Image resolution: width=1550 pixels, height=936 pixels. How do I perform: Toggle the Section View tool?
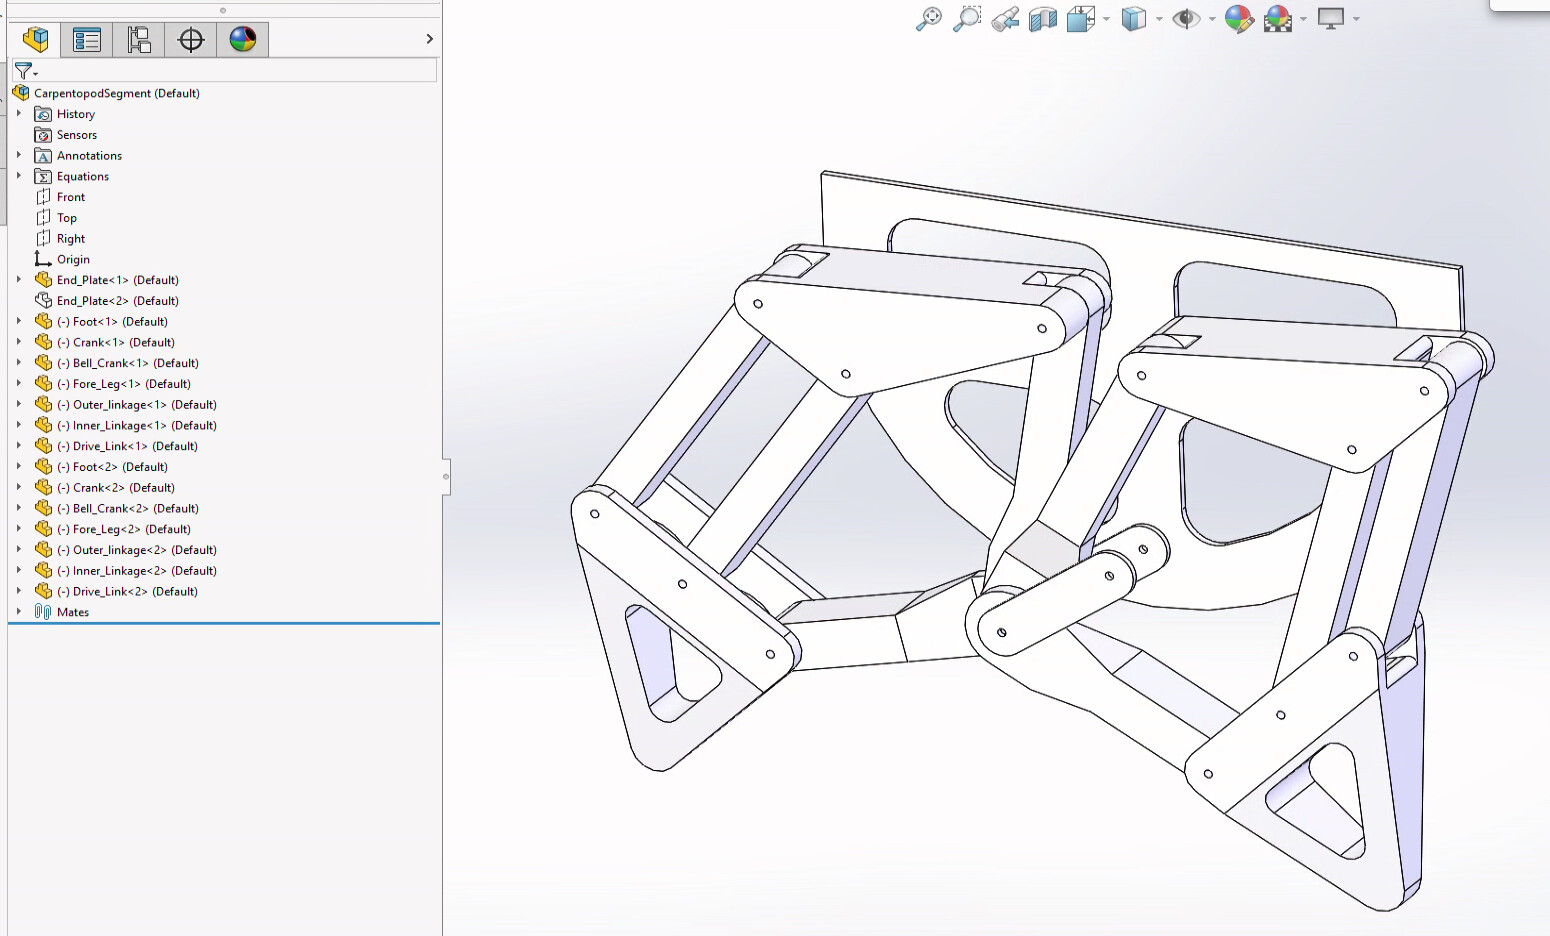(1042, 19)
